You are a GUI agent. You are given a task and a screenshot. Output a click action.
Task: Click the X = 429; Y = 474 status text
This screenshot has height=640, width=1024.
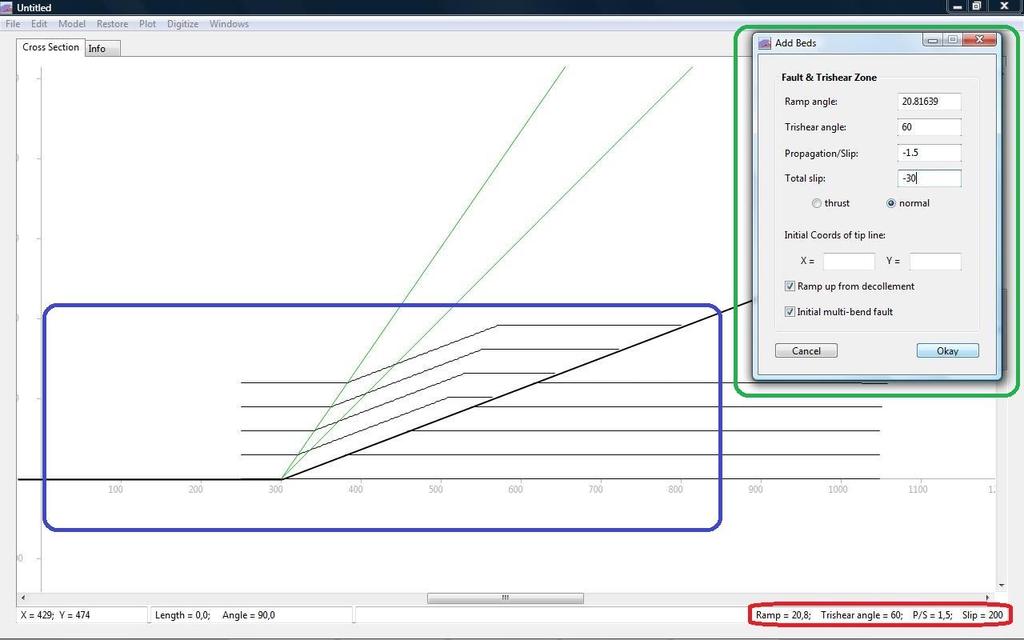[x=56, y=615]
